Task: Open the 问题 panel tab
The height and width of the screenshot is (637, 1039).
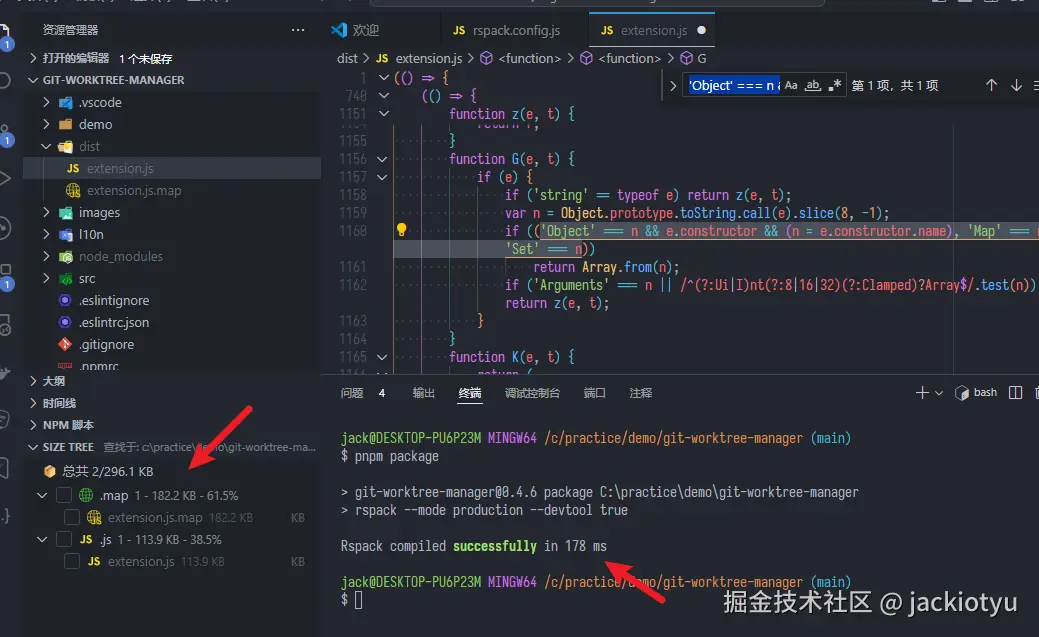Action: 352,393
